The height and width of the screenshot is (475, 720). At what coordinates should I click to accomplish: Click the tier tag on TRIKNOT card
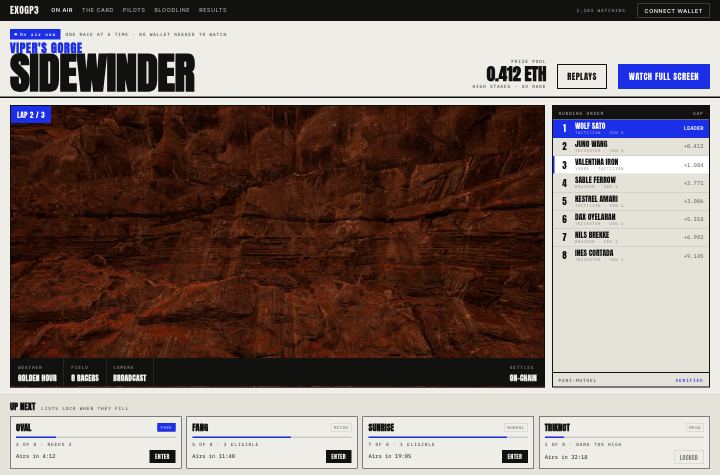click(695, 427)
